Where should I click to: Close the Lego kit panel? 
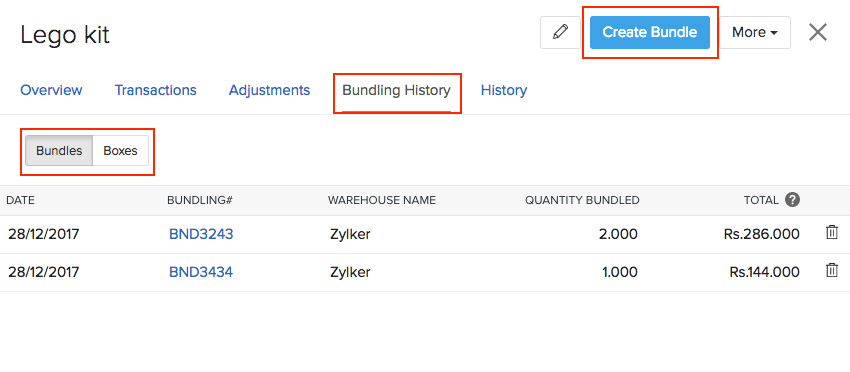[817, 33]
